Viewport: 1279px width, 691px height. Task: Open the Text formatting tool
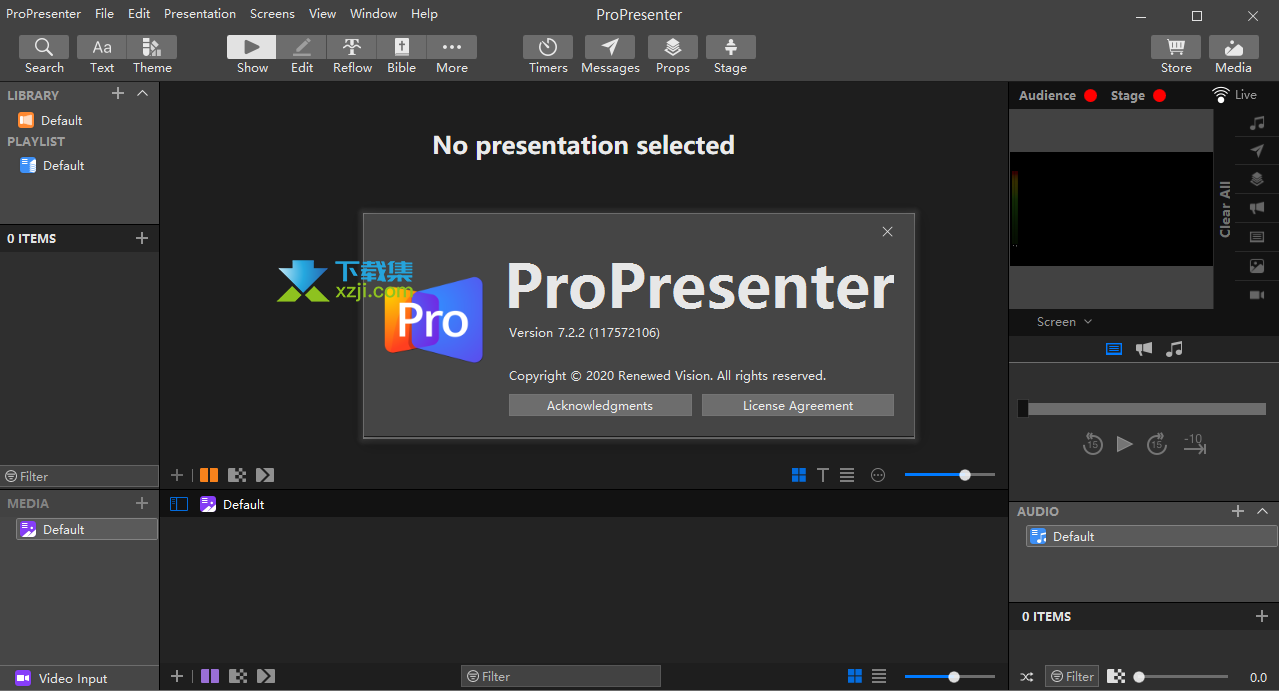(x=102, y=55)
